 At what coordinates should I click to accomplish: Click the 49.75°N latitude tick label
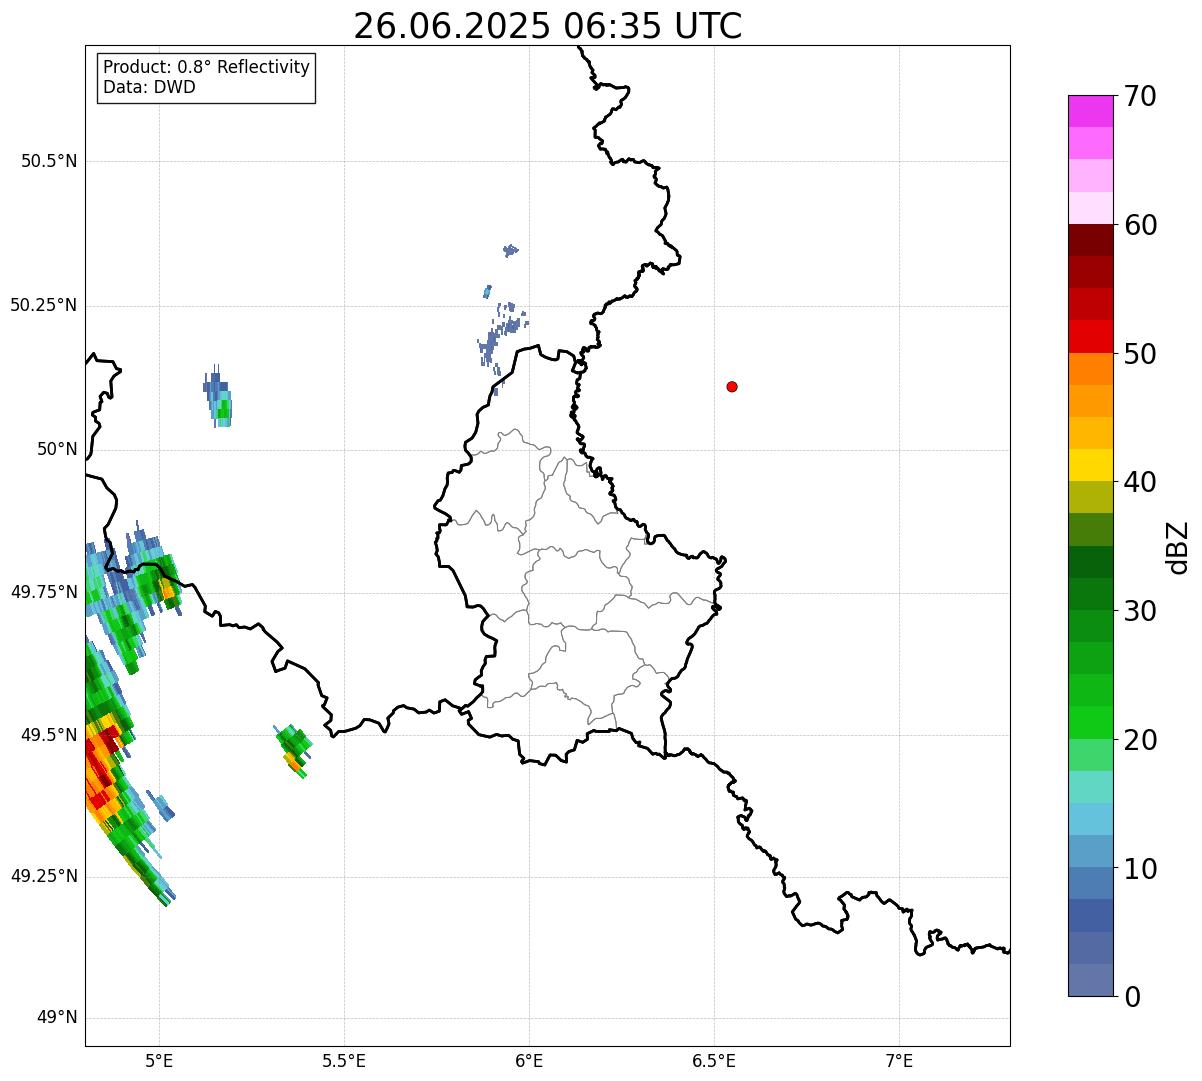click(44, 592)
